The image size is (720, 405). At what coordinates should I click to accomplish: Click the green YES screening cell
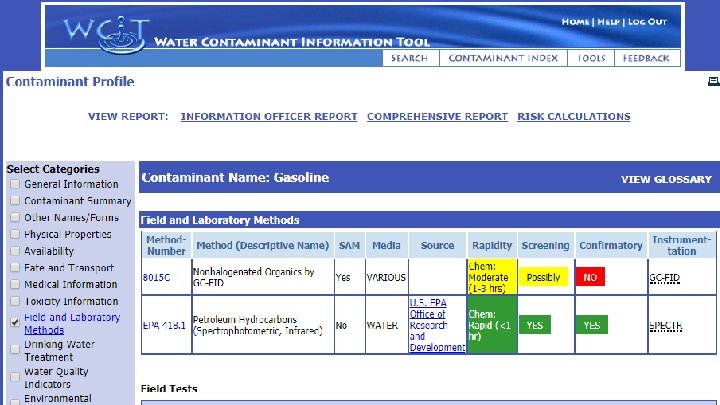535,325
